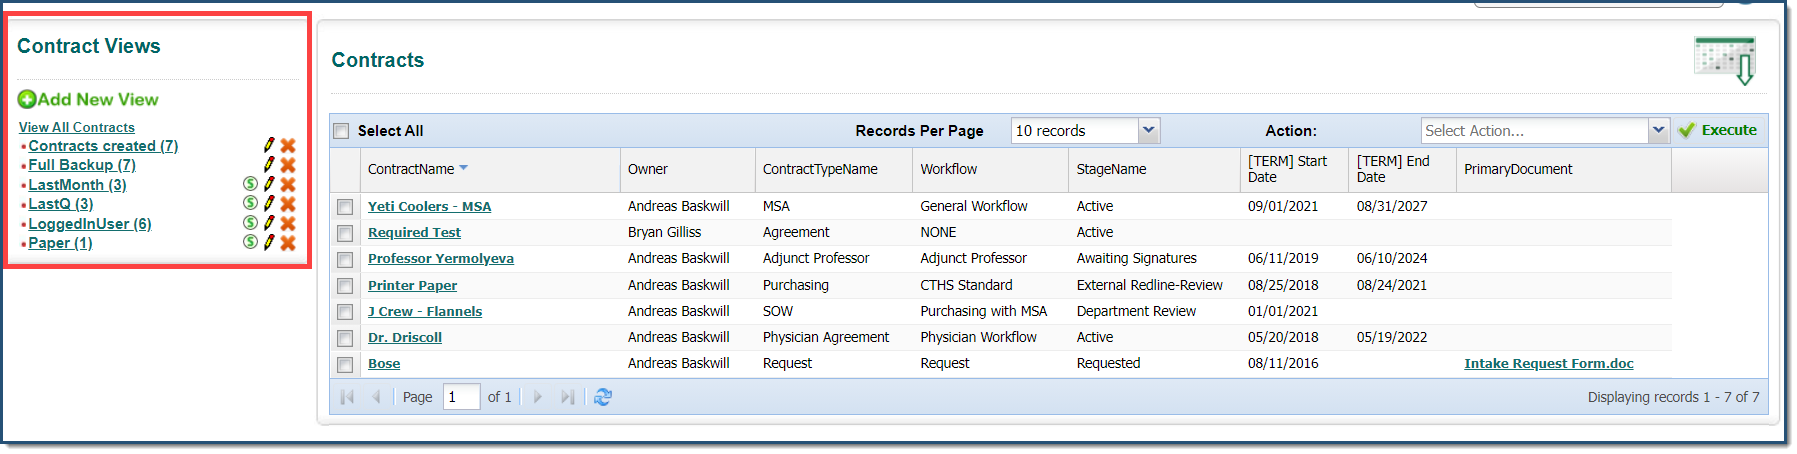Click the page number input field
Viewport: 1797px width, 454px height.
click(x=461, y=397)
